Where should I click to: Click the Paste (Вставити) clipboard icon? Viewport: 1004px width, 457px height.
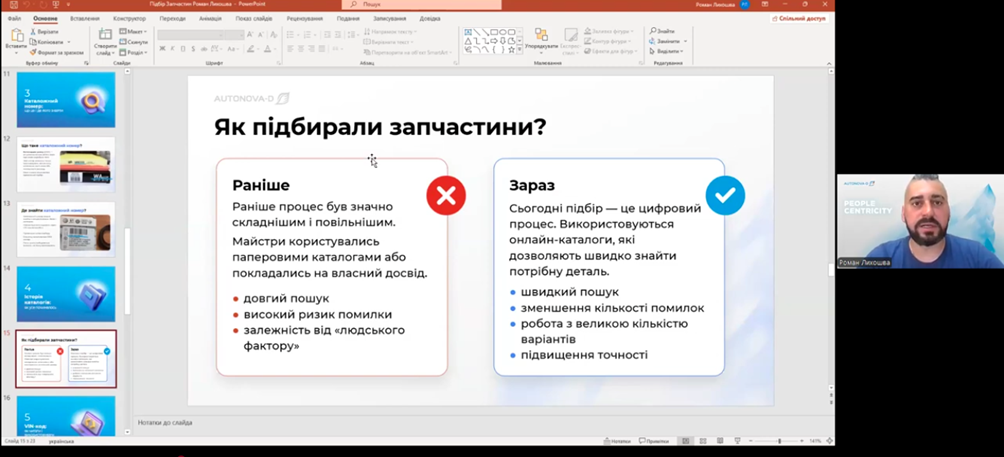tap(16, 37)
